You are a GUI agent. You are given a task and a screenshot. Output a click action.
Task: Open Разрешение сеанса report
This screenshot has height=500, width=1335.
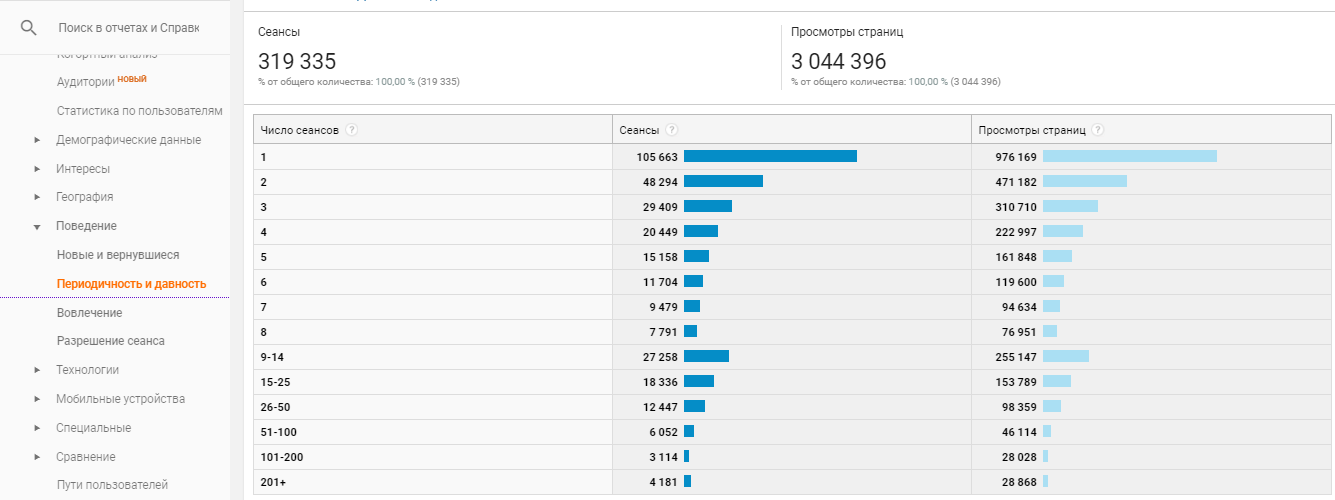click(x=111, y=341)
